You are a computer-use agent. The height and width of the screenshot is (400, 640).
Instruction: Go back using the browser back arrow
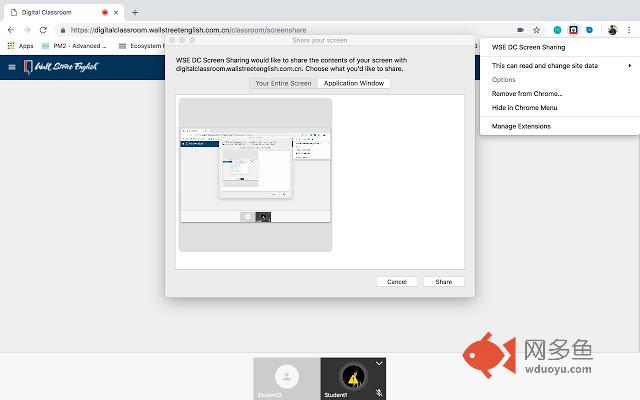[x=11, y=30]
